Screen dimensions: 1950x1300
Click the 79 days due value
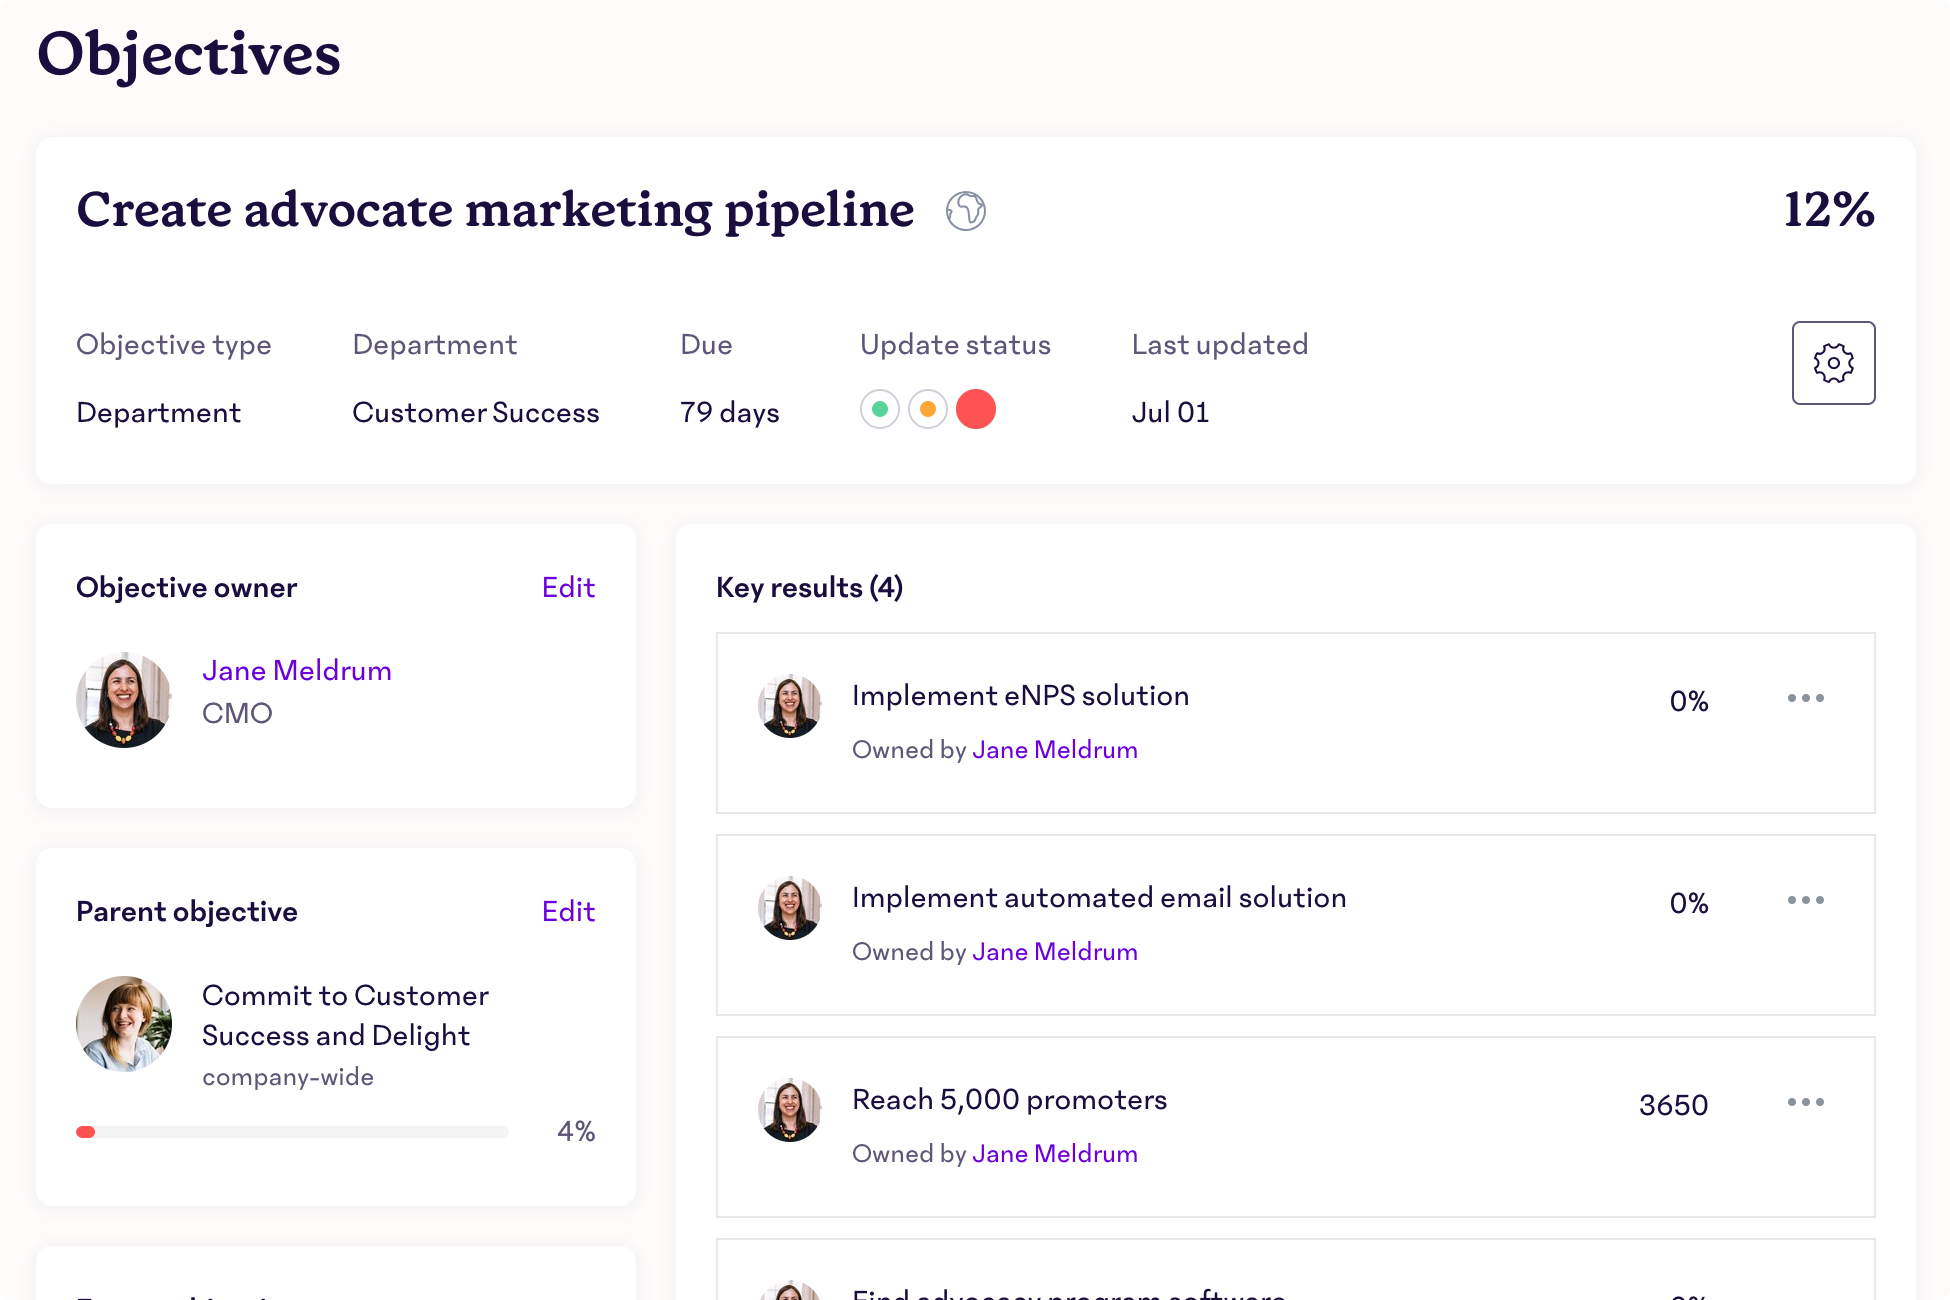(730, 412)
